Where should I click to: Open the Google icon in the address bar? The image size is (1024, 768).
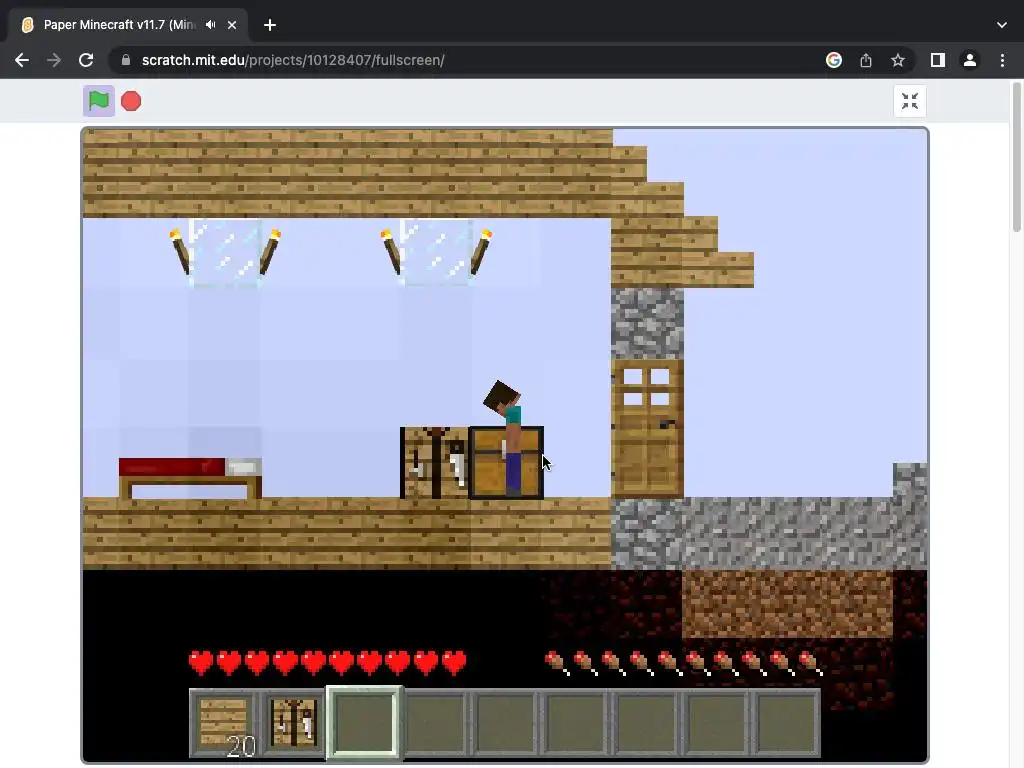[834, 60]
